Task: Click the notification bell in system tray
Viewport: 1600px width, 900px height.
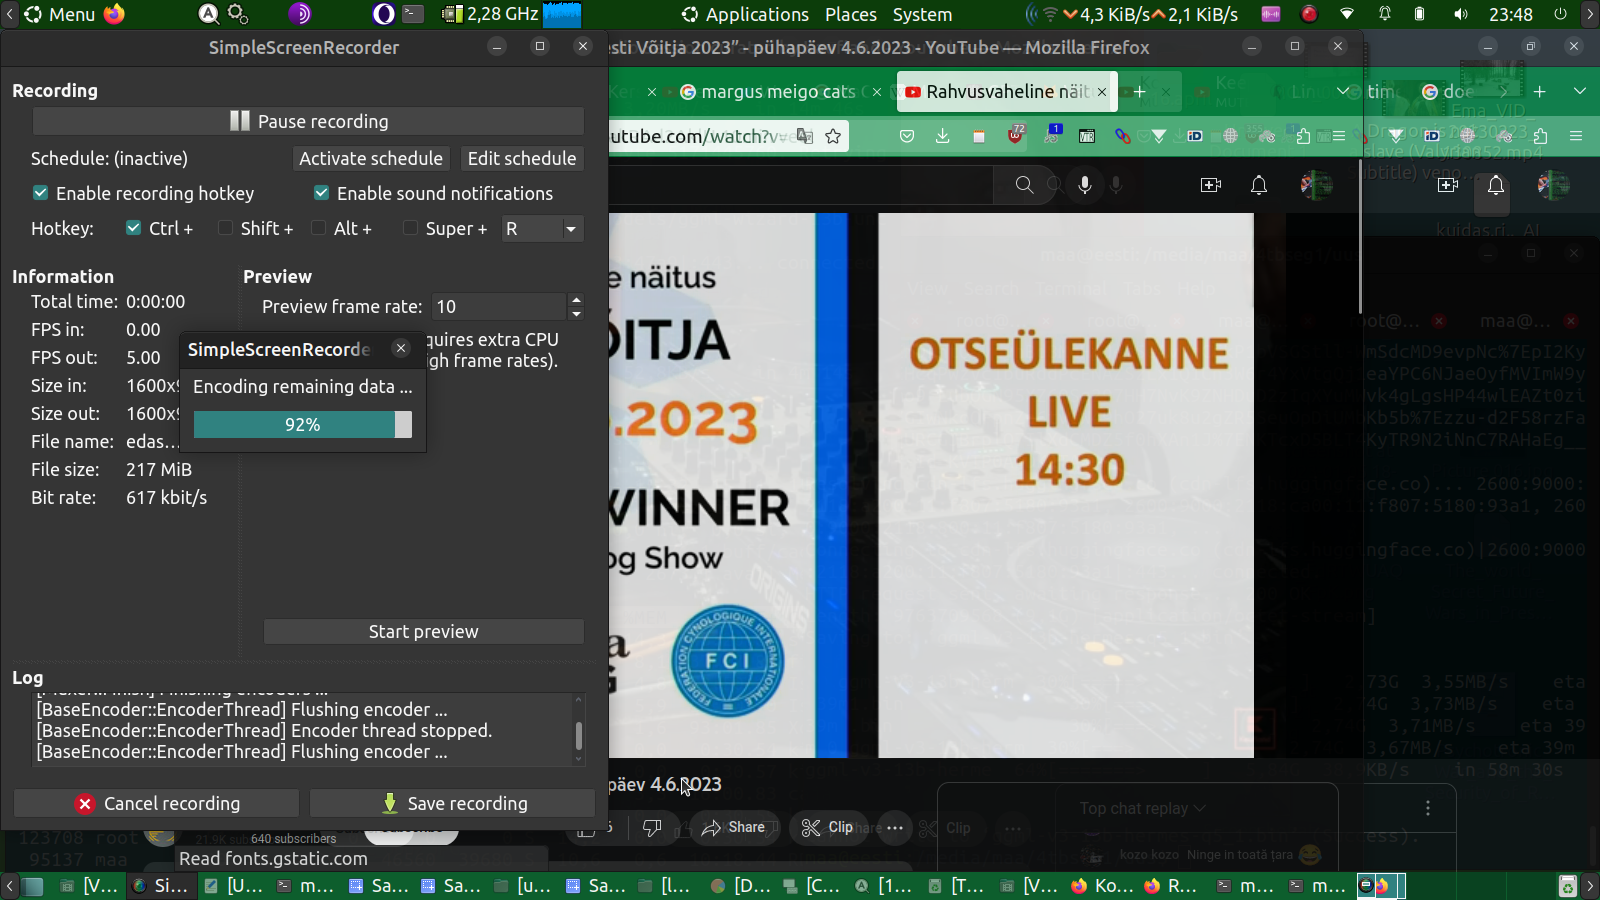Action: 1385,14
